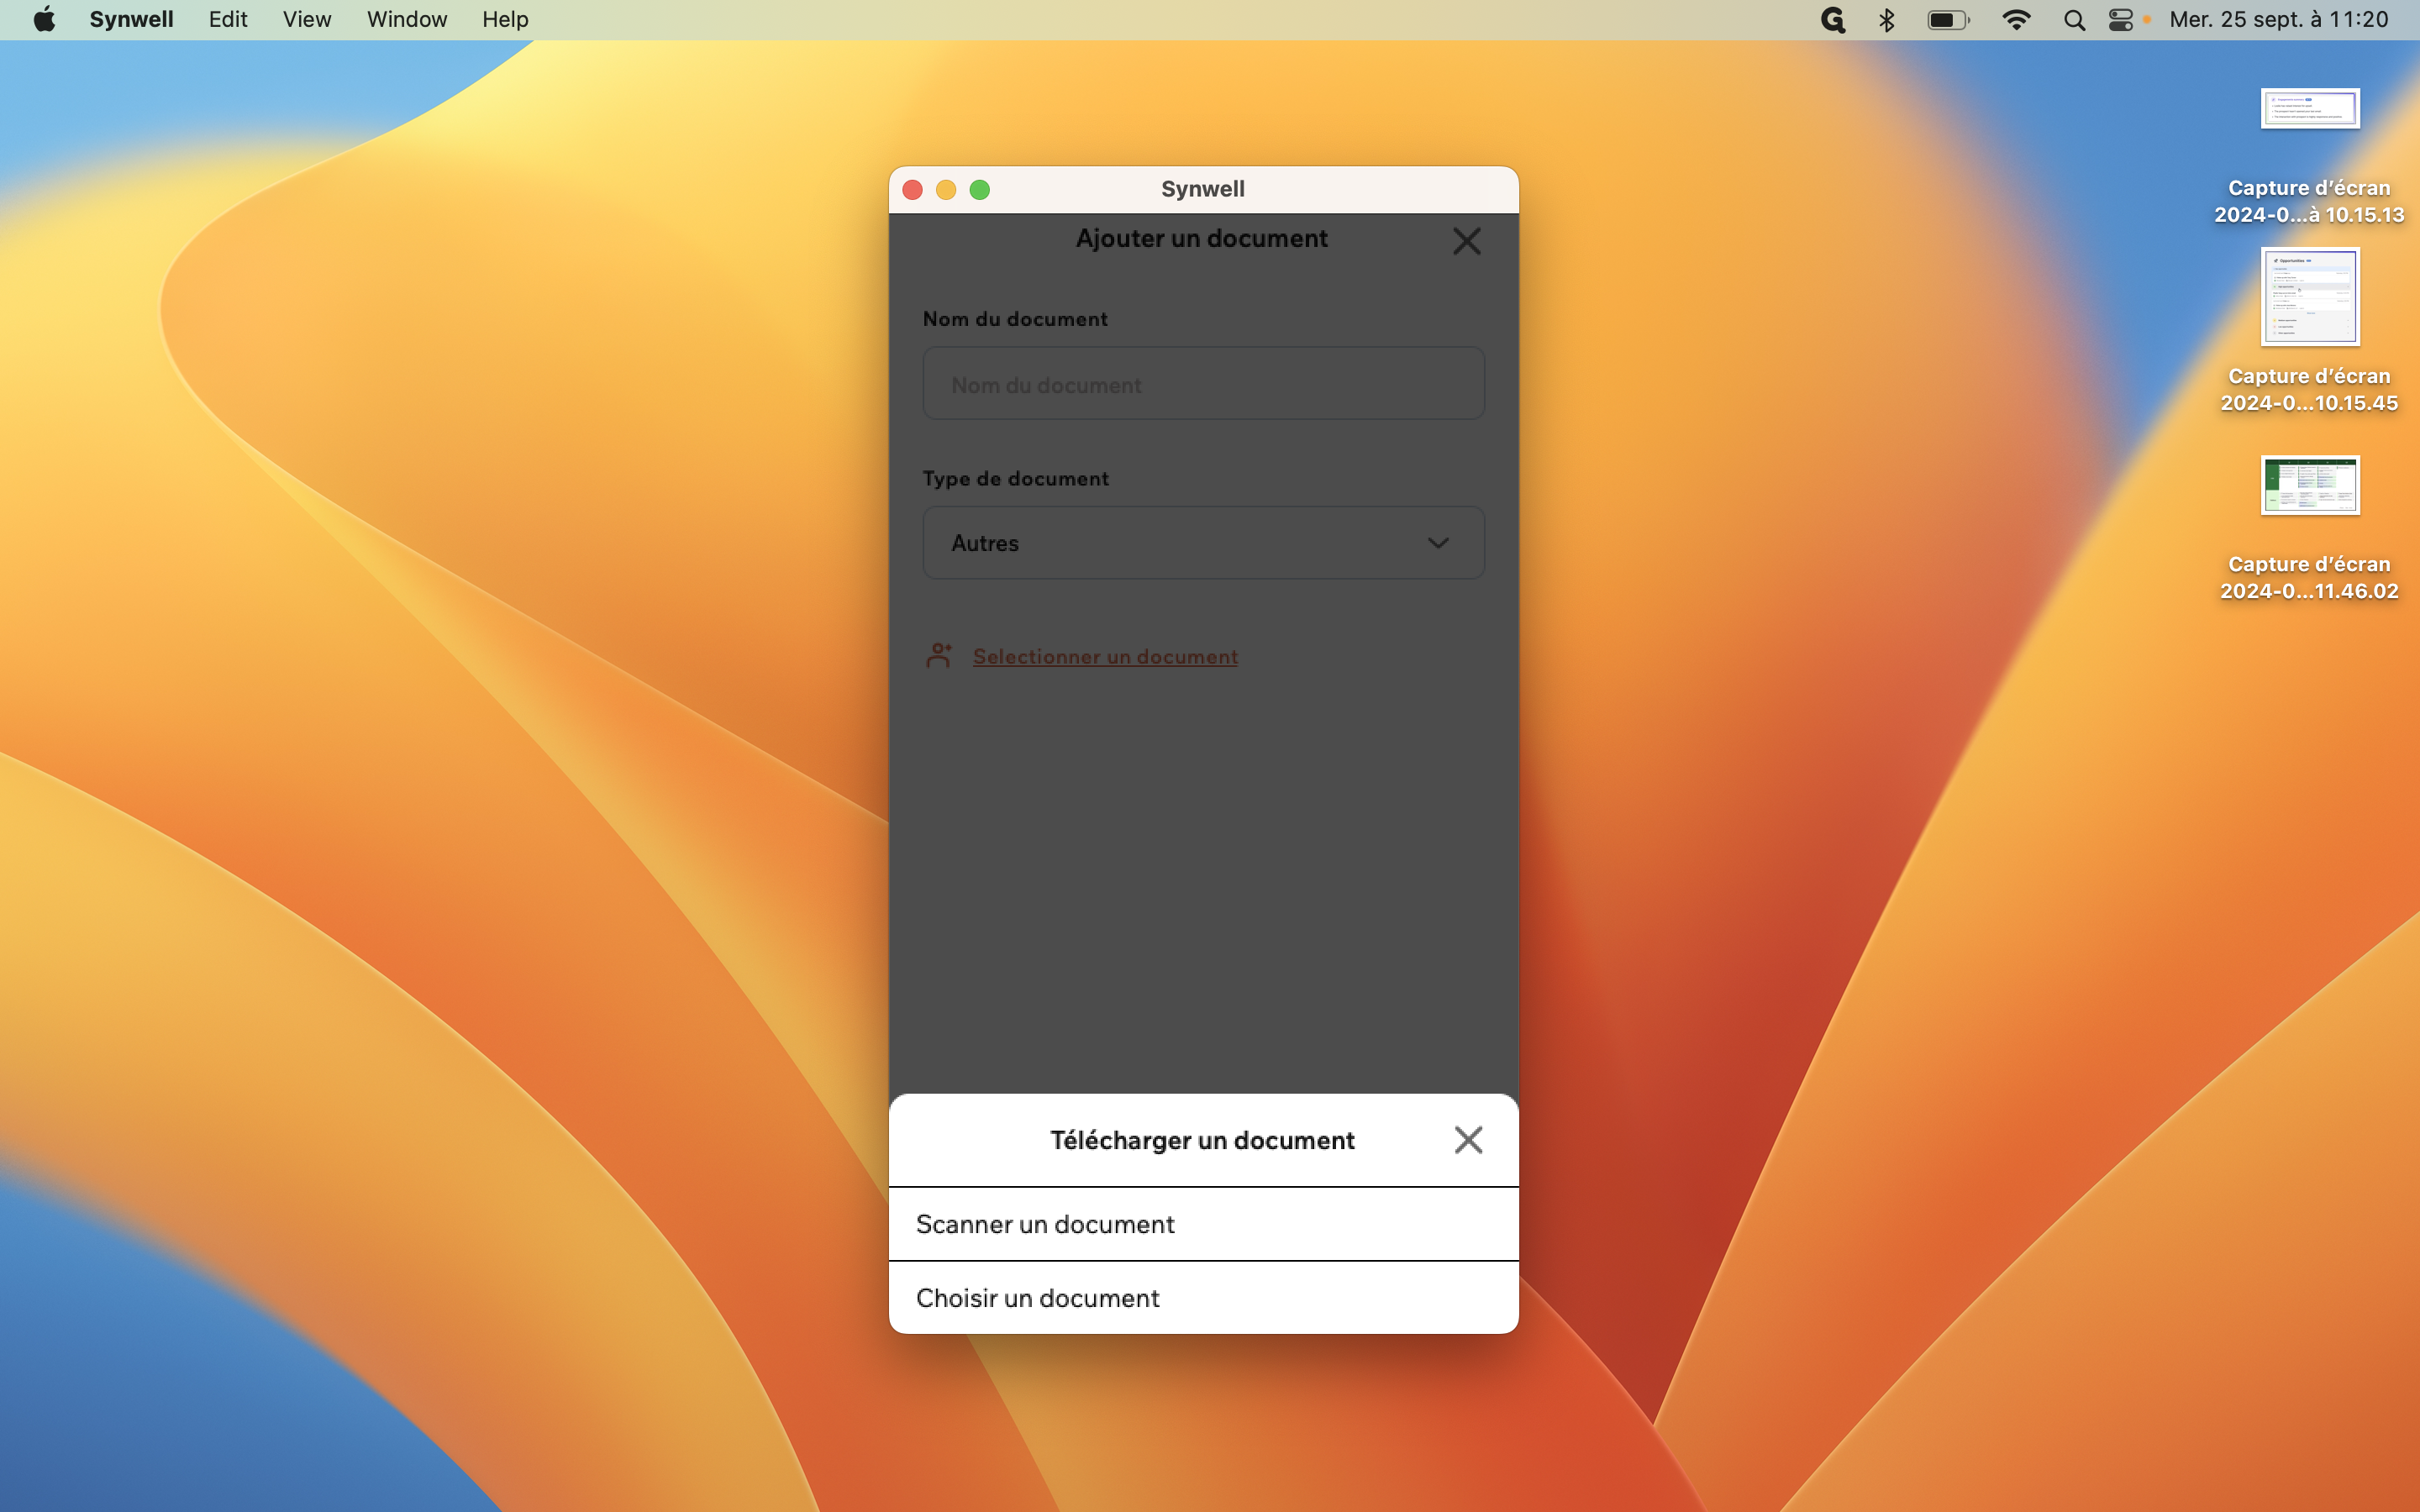Viewport: 2420px width, 1512px height.
Task: Open the Selectionner un document link
Action: point(1105,657)
